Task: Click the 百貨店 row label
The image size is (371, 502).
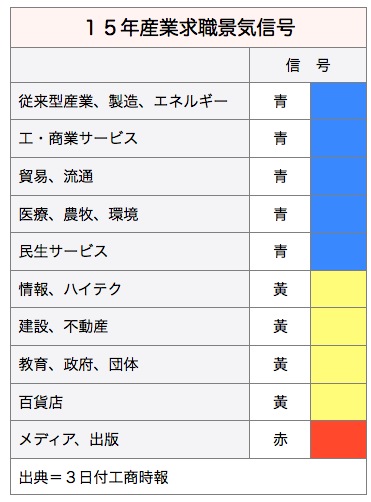Action: pyautogui.click(x=41, y=402)
